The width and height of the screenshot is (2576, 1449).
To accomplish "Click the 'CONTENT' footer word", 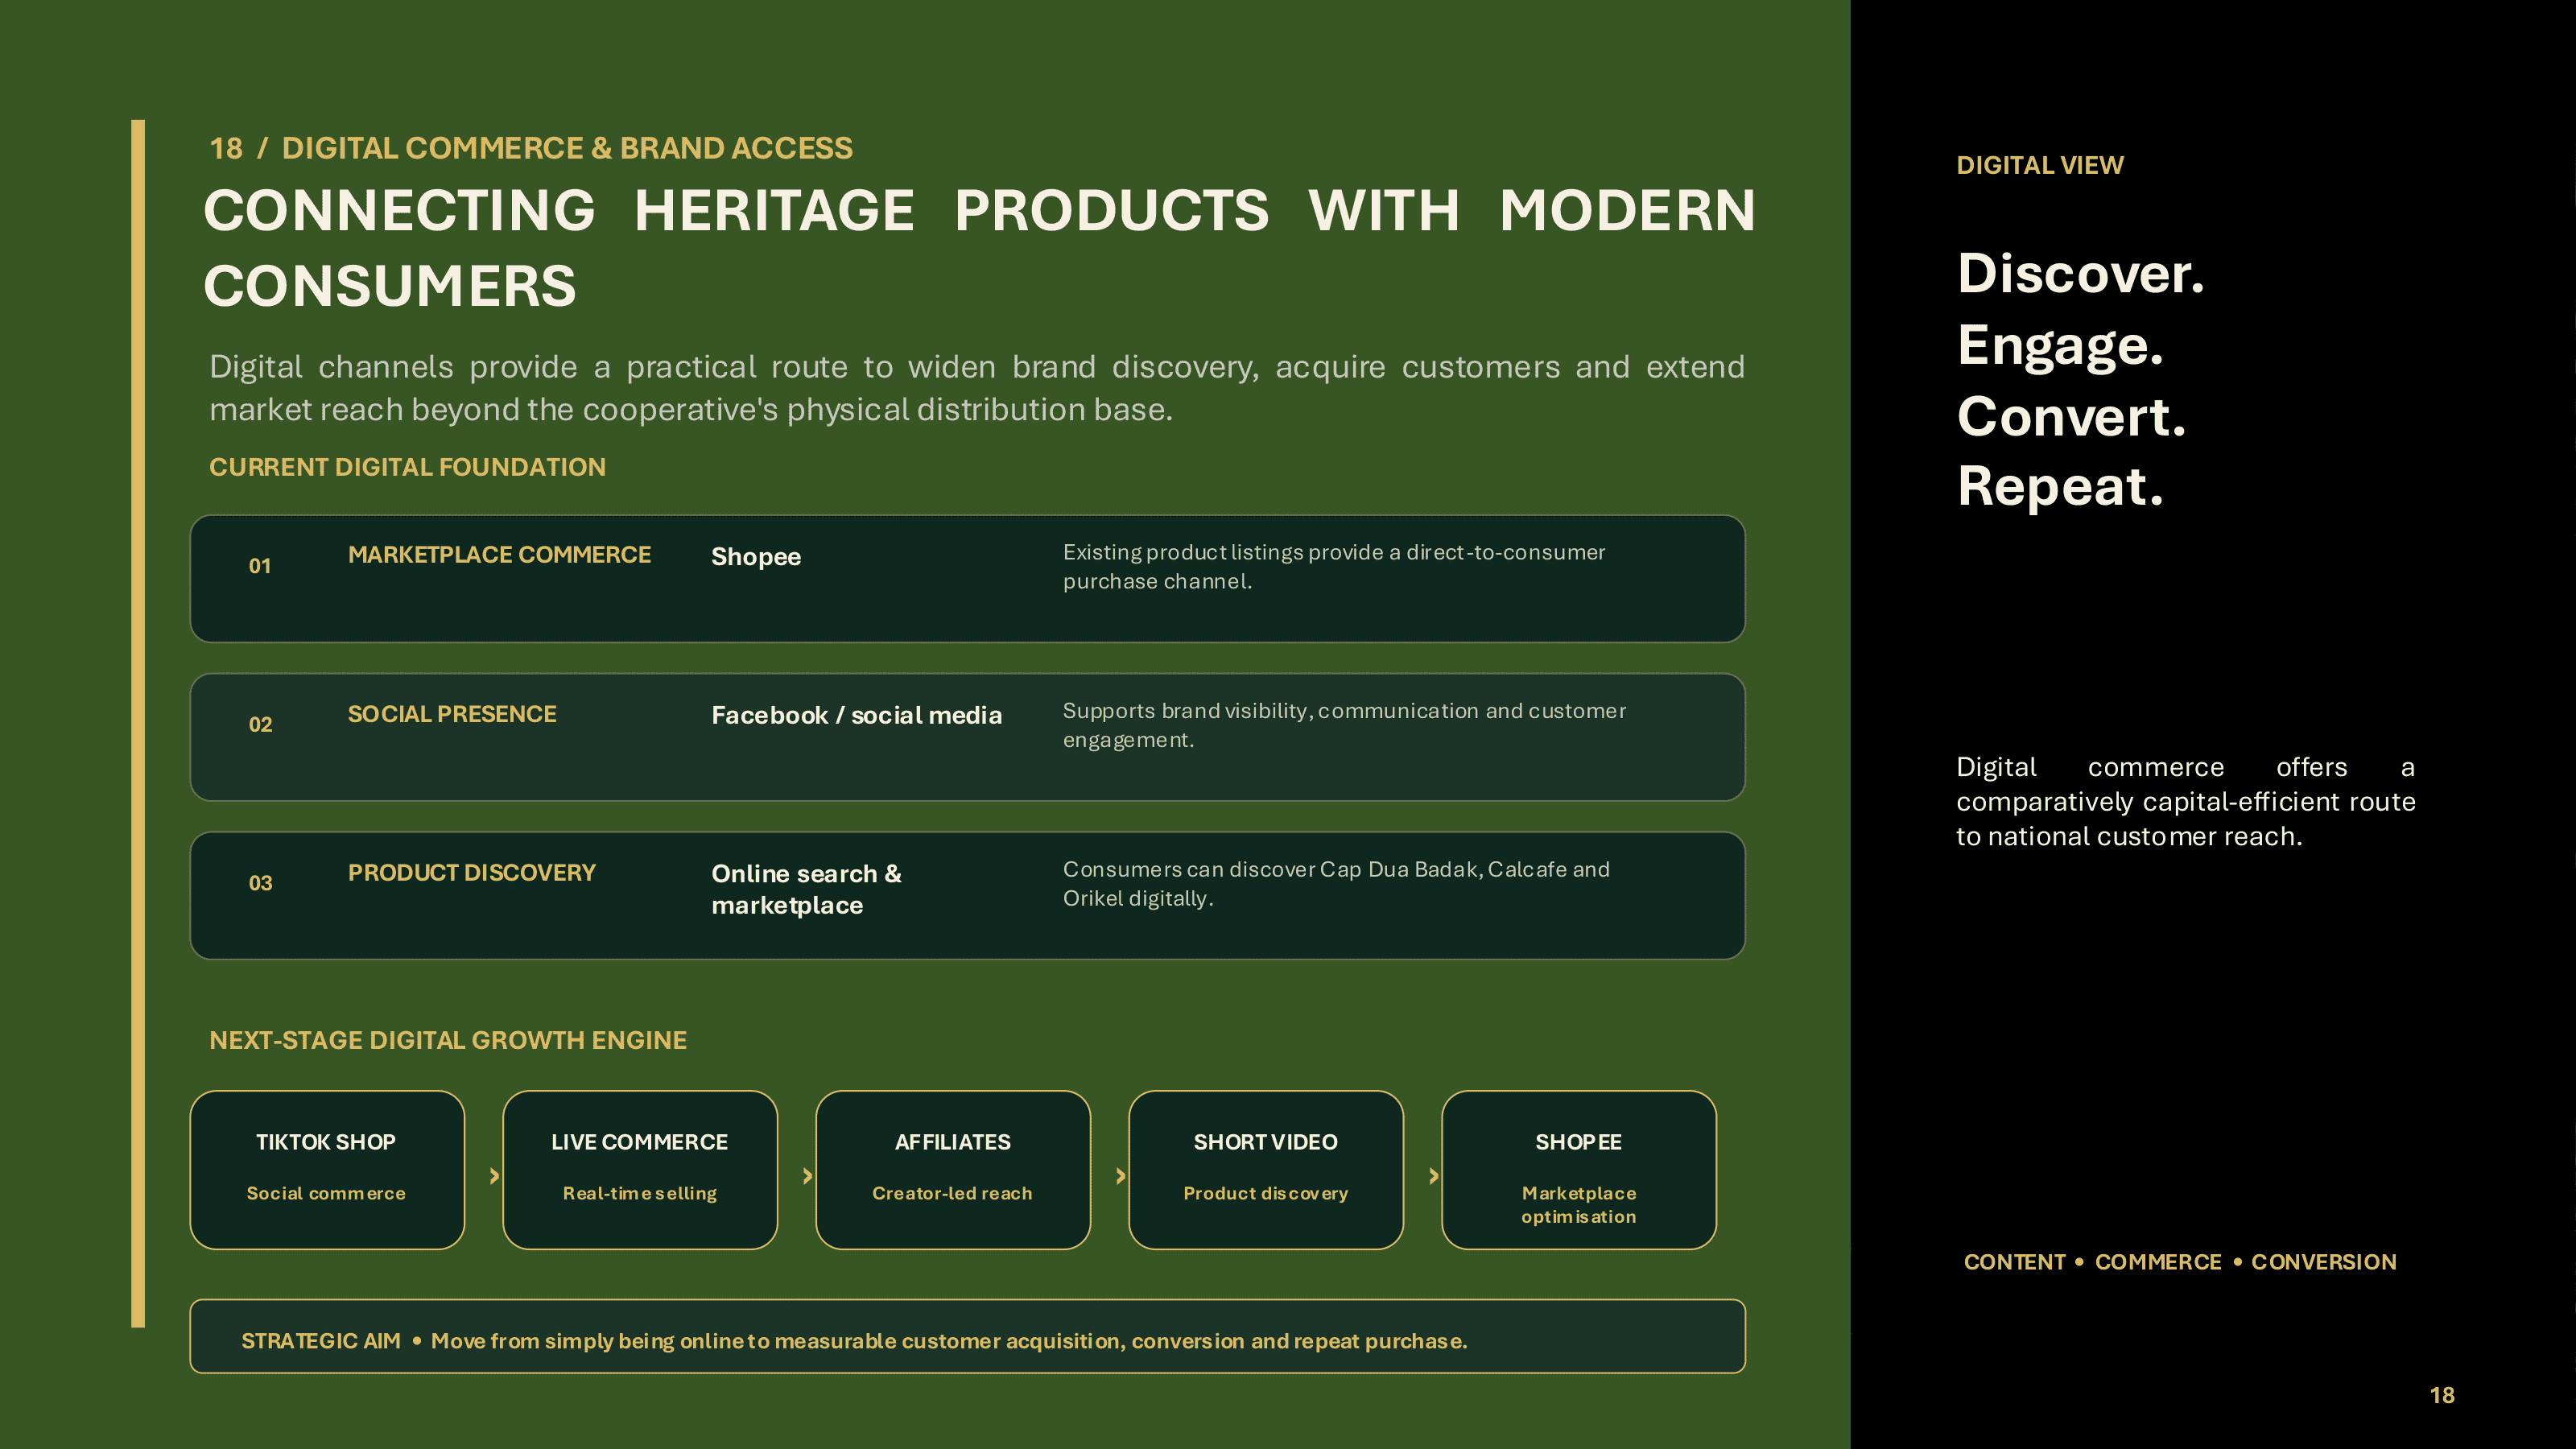I will [2014, 1262].
